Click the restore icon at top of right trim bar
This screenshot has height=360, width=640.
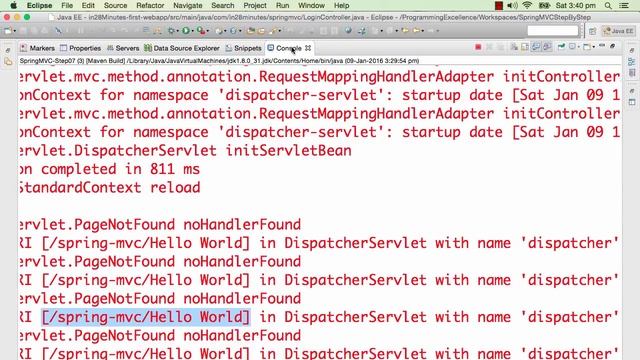coord(632,51)
